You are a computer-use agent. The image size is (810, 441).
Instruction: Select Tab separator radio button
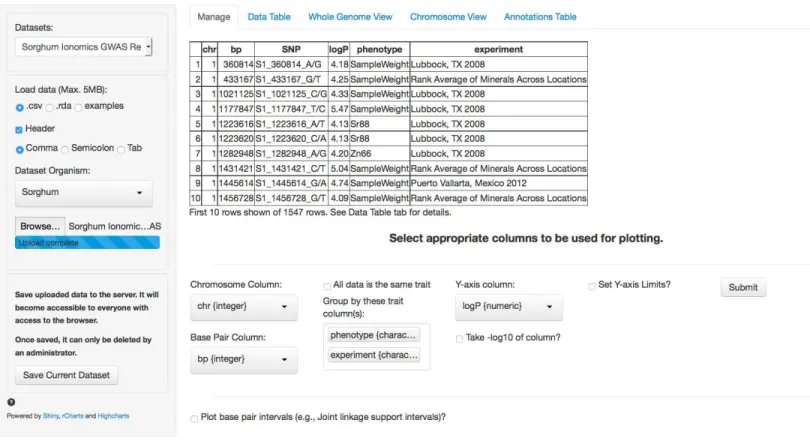(x=121, y=150)
